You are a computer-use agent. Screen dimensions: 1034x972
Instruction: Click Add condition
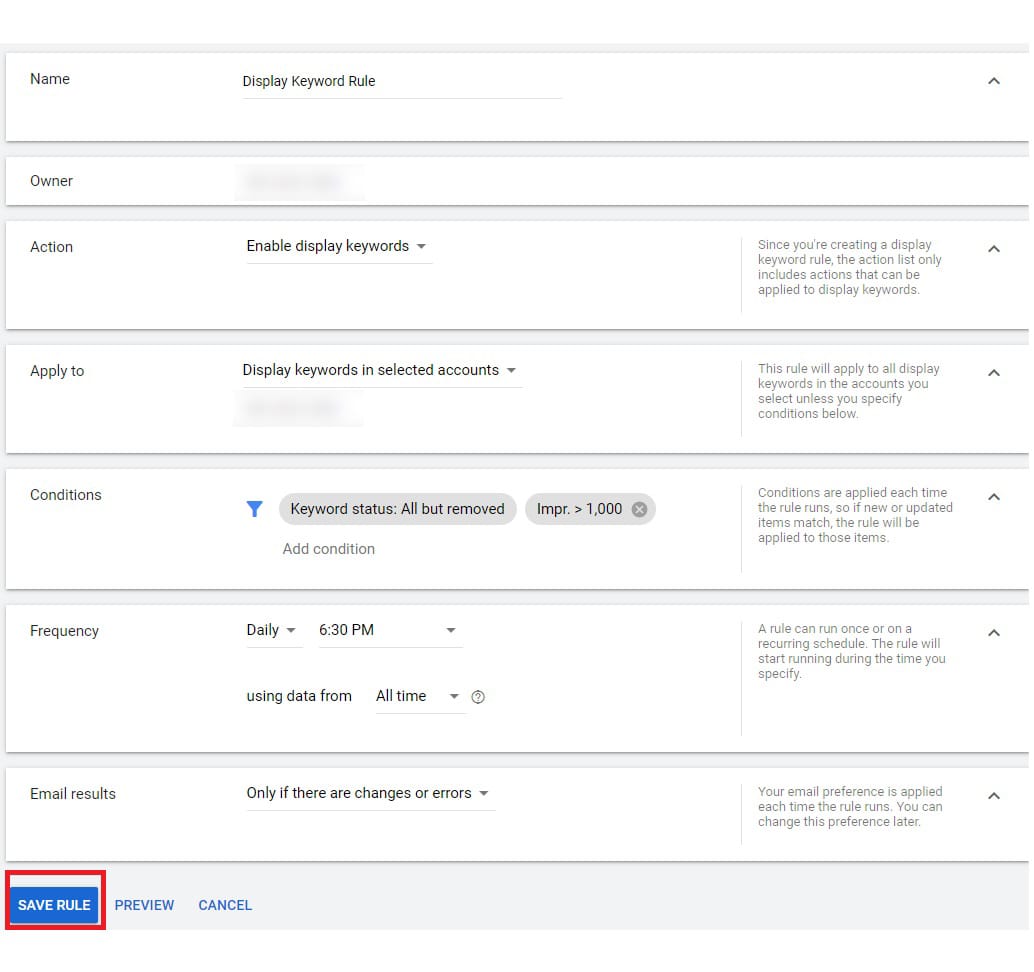click(329, 549)
